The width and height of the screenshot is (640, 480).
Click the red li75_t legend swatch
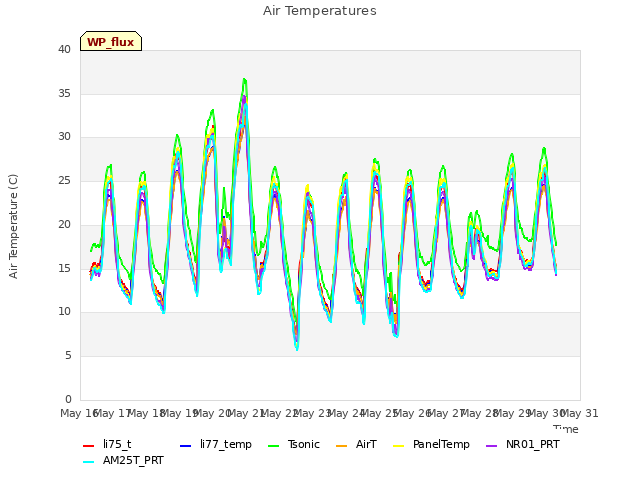pos(89,446)
